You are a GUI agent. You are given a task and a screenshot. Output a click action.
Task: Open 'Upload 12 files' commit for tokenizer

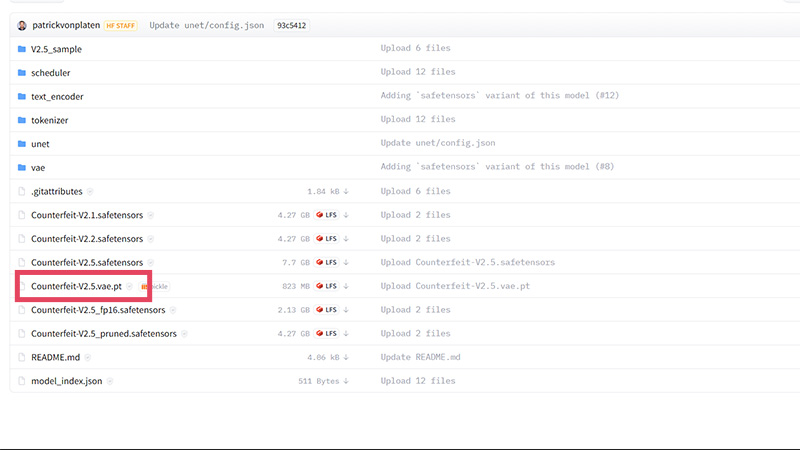[x=418, y=119]
